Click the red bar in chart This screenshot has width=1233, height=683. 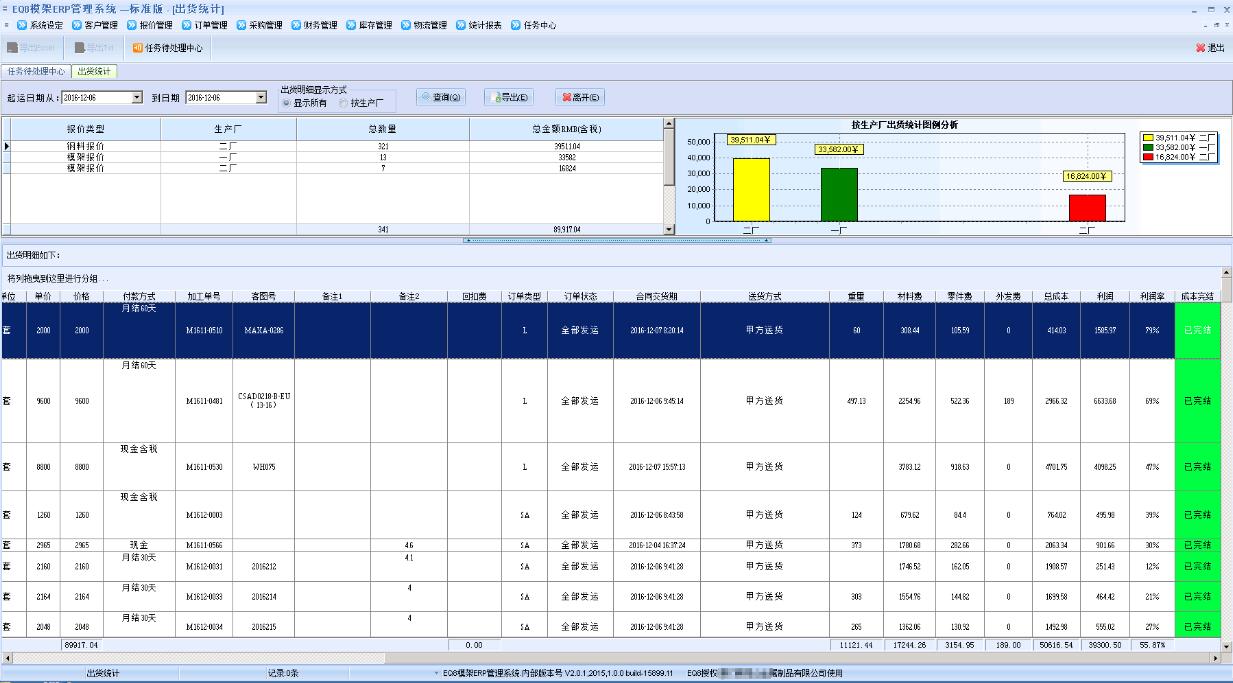[1087, 208]
